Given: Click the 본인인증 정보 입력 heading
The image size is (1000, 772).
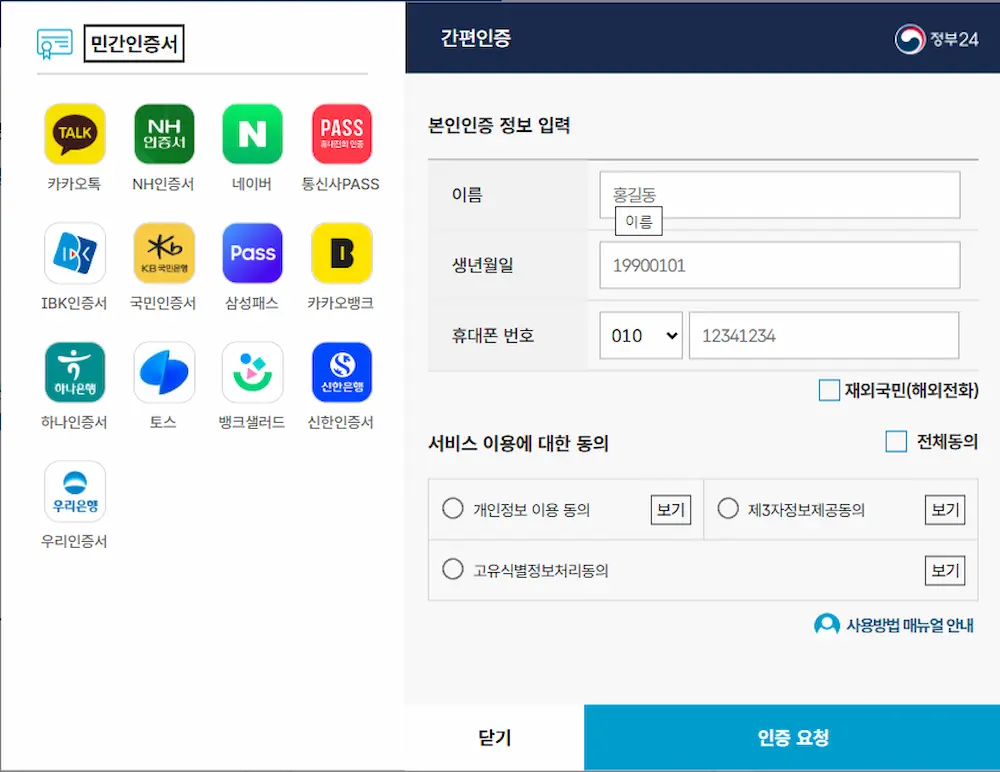Looking at the screenshot, I should tap(499, 125).
